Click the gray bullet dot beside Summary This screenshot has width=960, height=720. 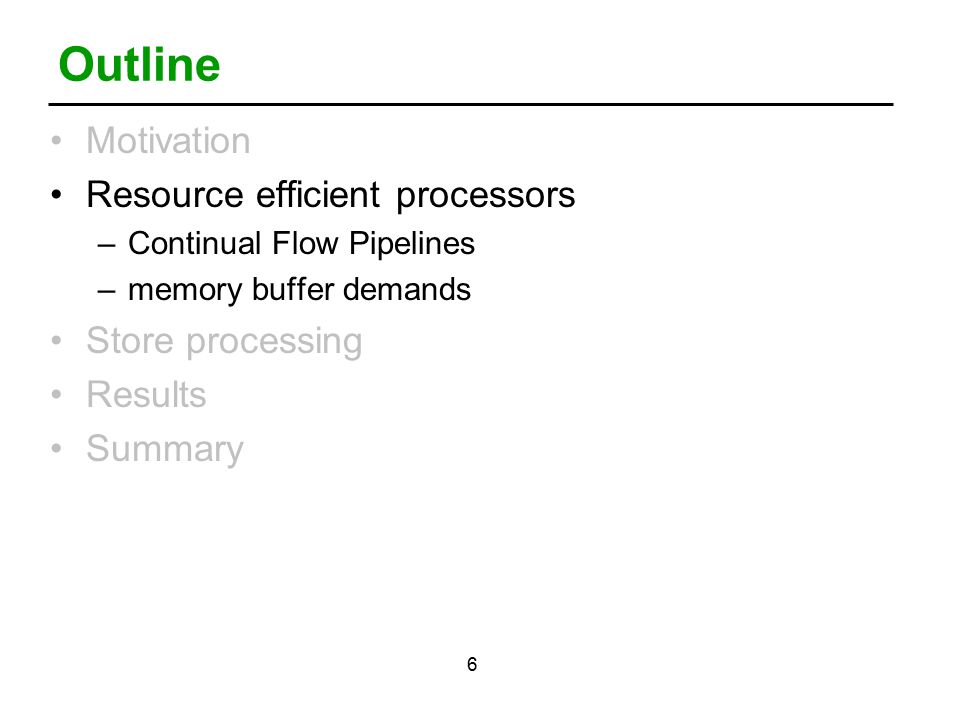(x=56, y=449)
